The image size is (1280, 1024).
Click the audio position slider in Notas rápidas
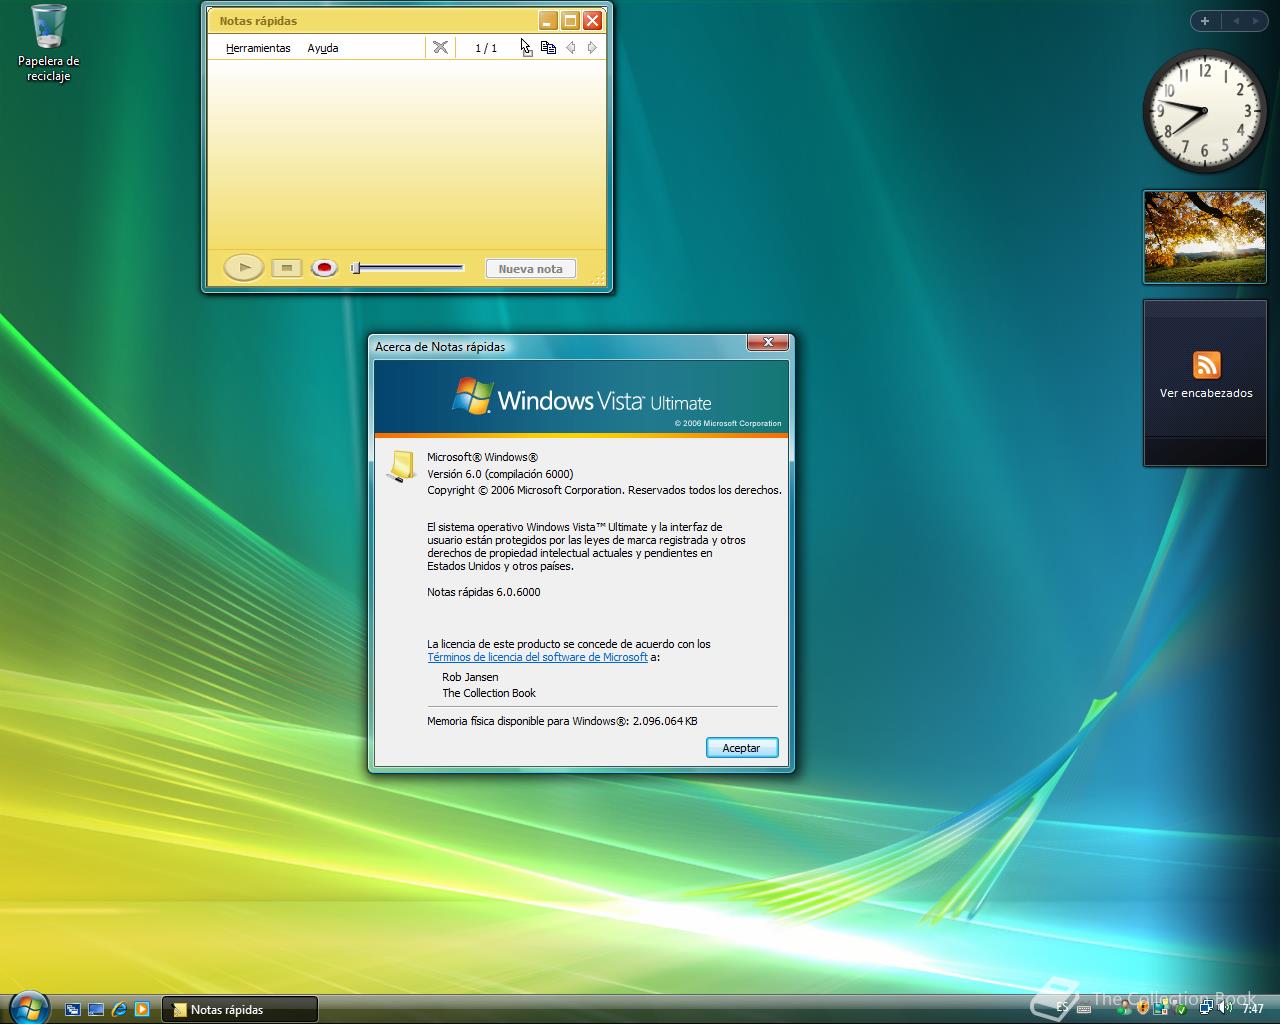pos(407,268)
